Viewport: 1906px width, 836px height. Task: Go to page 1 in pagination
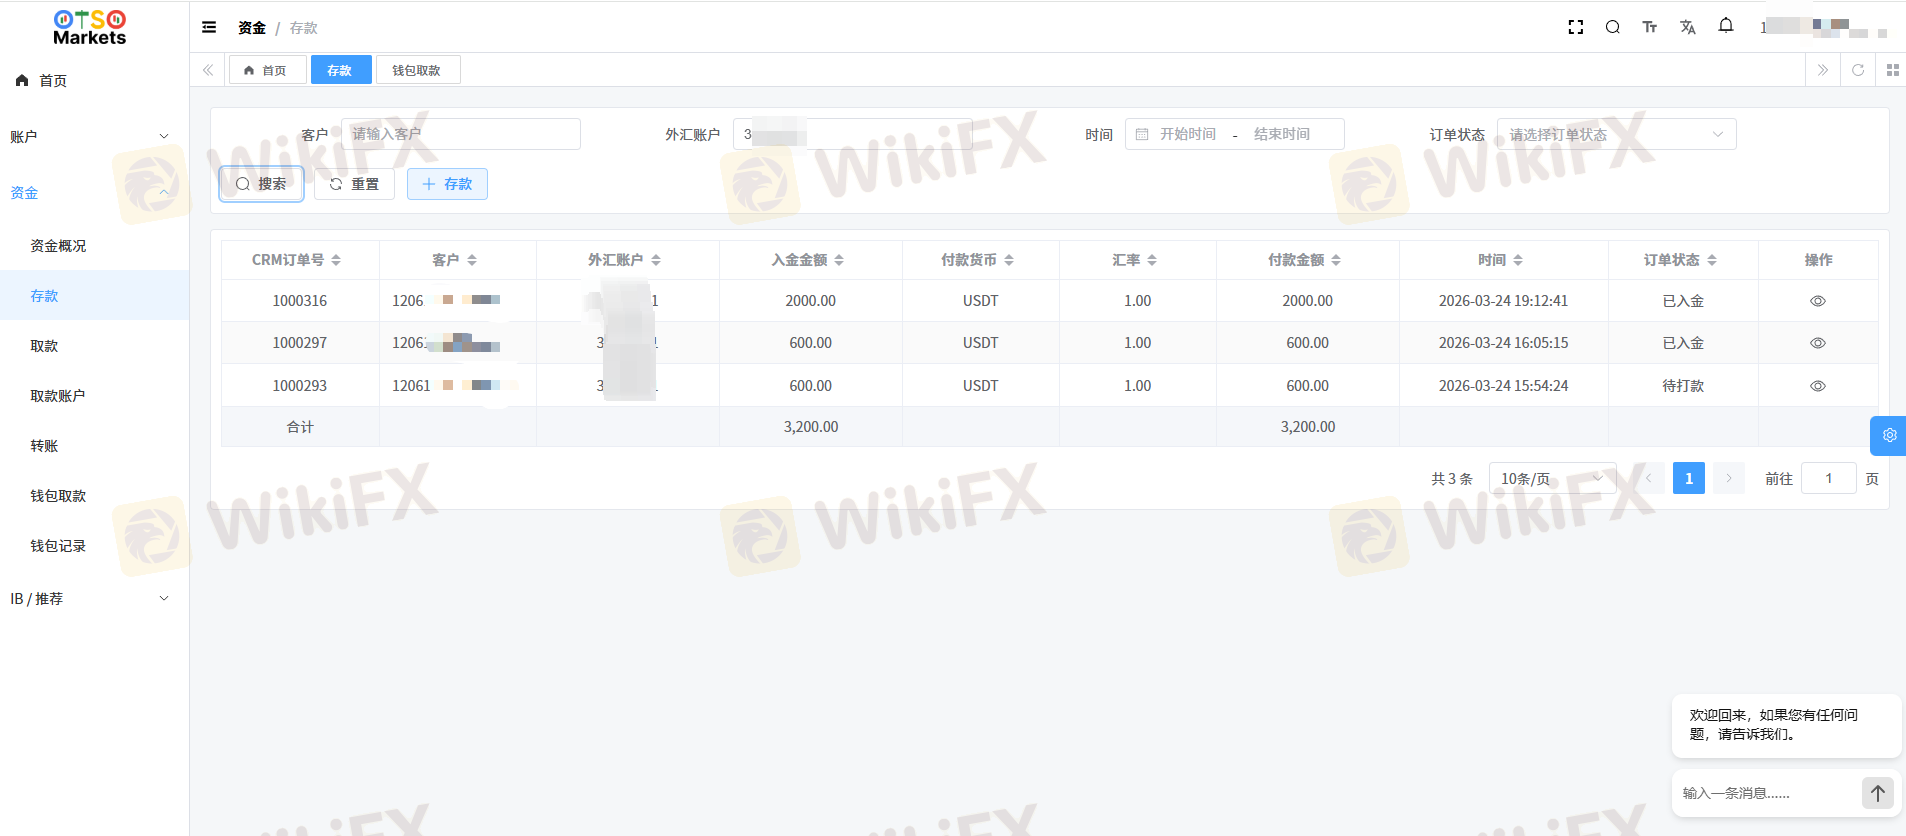tap(1689, 479)
